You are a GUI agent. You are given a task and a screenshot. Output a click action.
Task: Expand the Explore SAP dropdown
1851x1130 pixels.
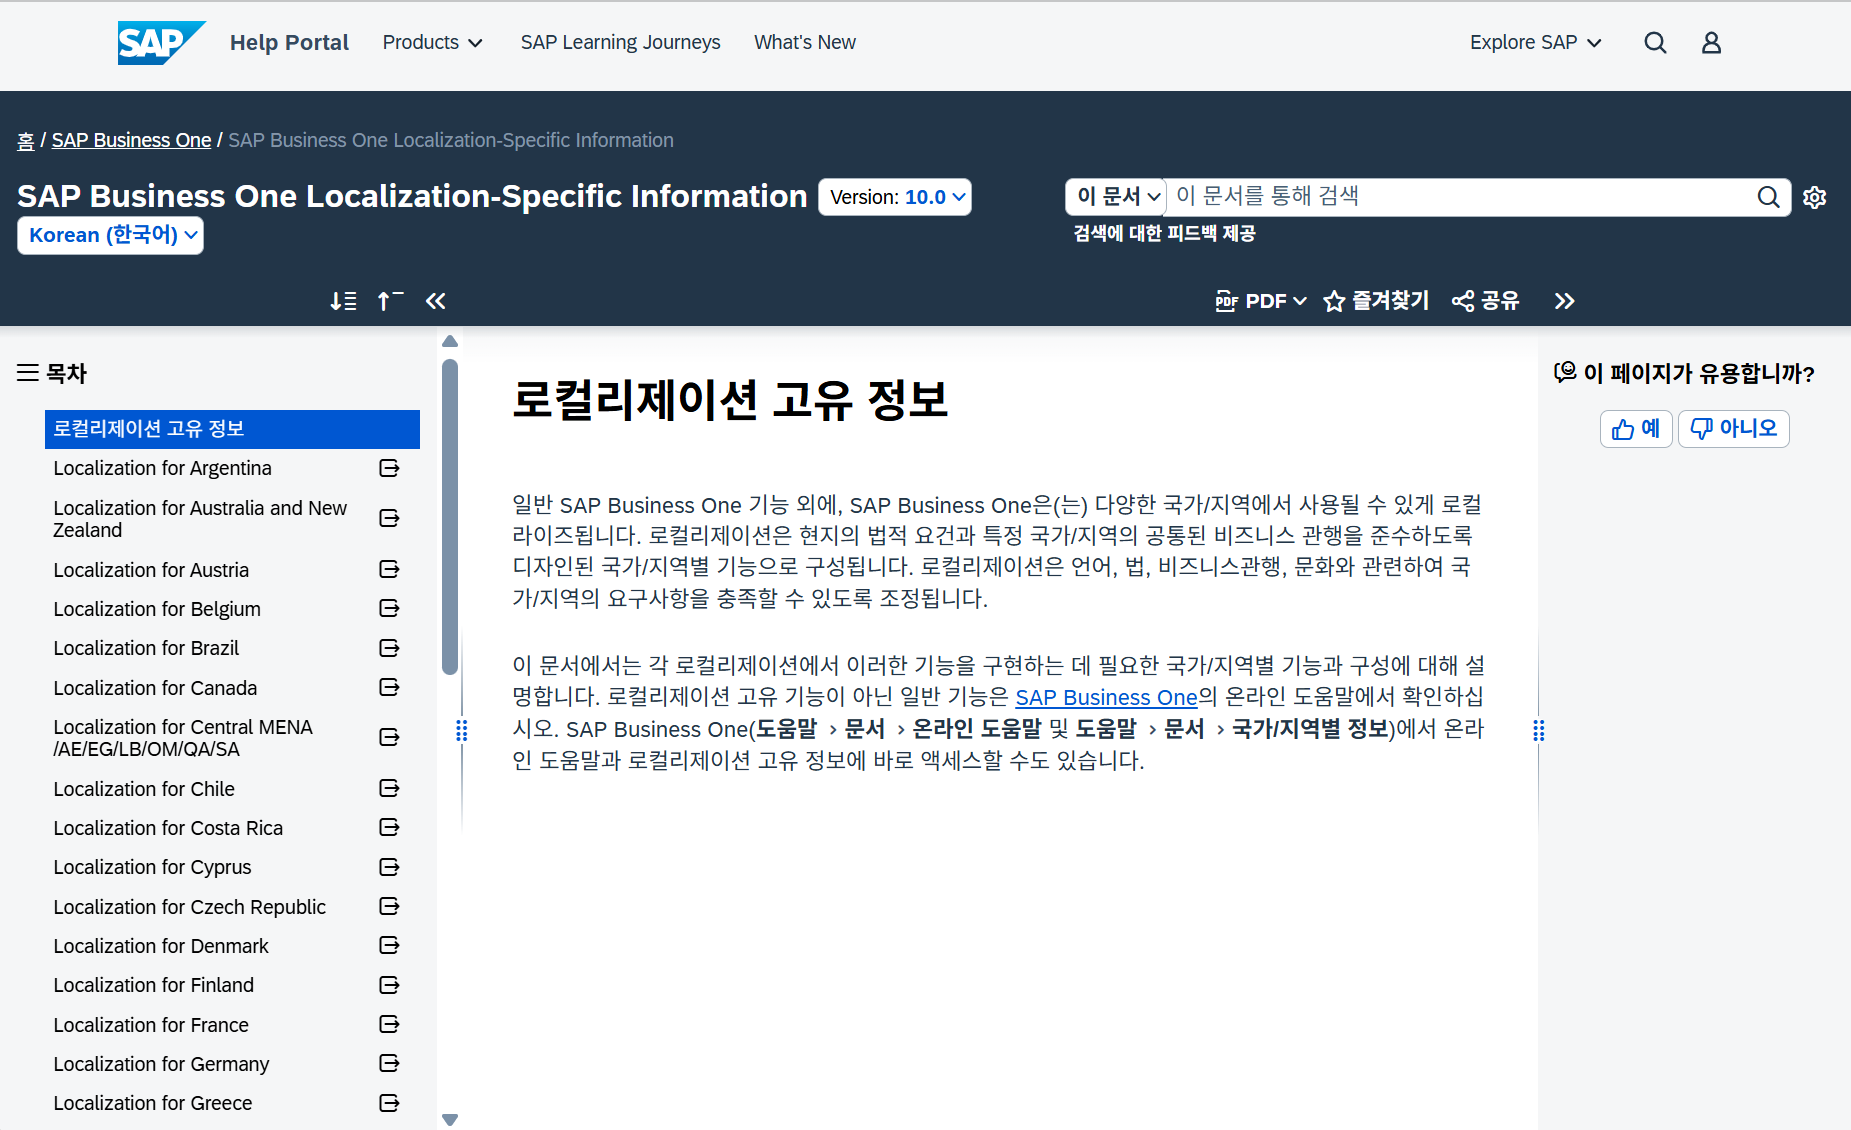[1535, 42]
